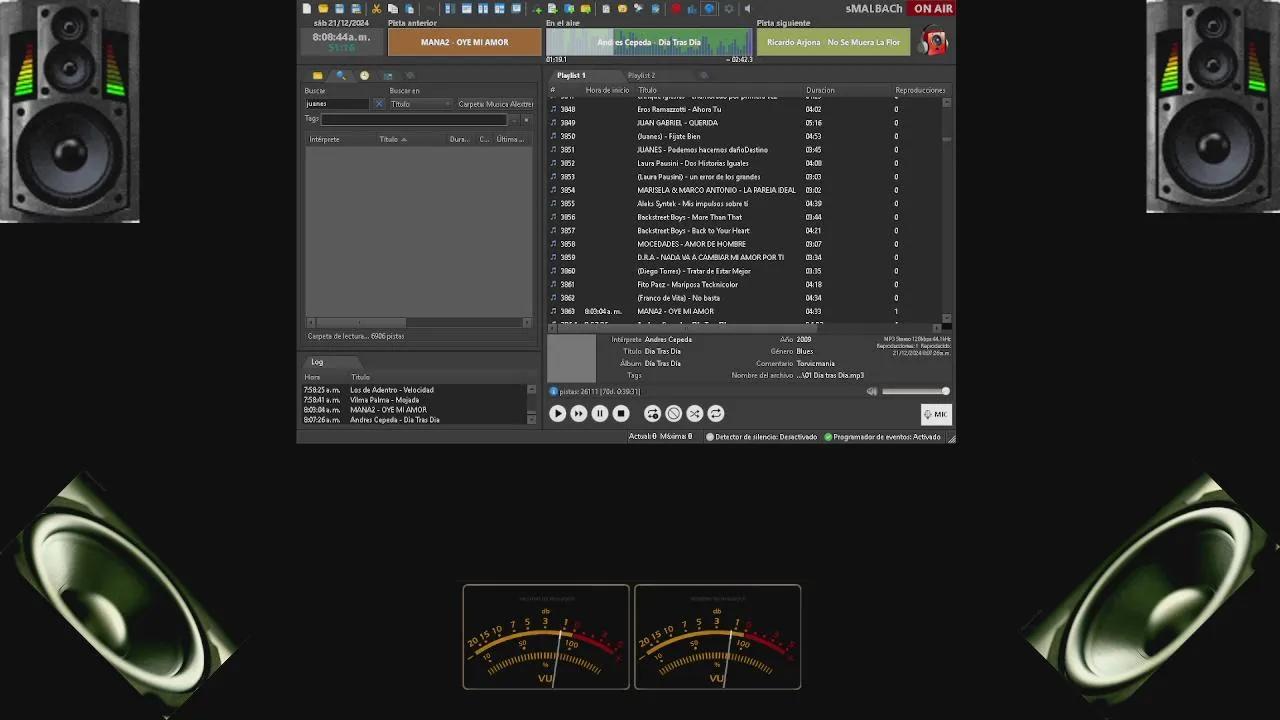Pause playback
This screenshot has width=1280, height=720.
pos(600,413)
